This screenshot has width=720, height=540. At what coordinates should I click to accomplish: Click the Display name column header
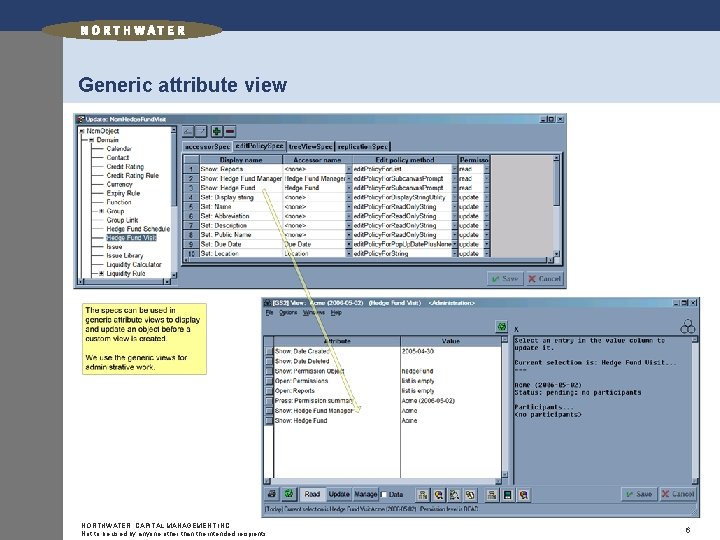241,159
